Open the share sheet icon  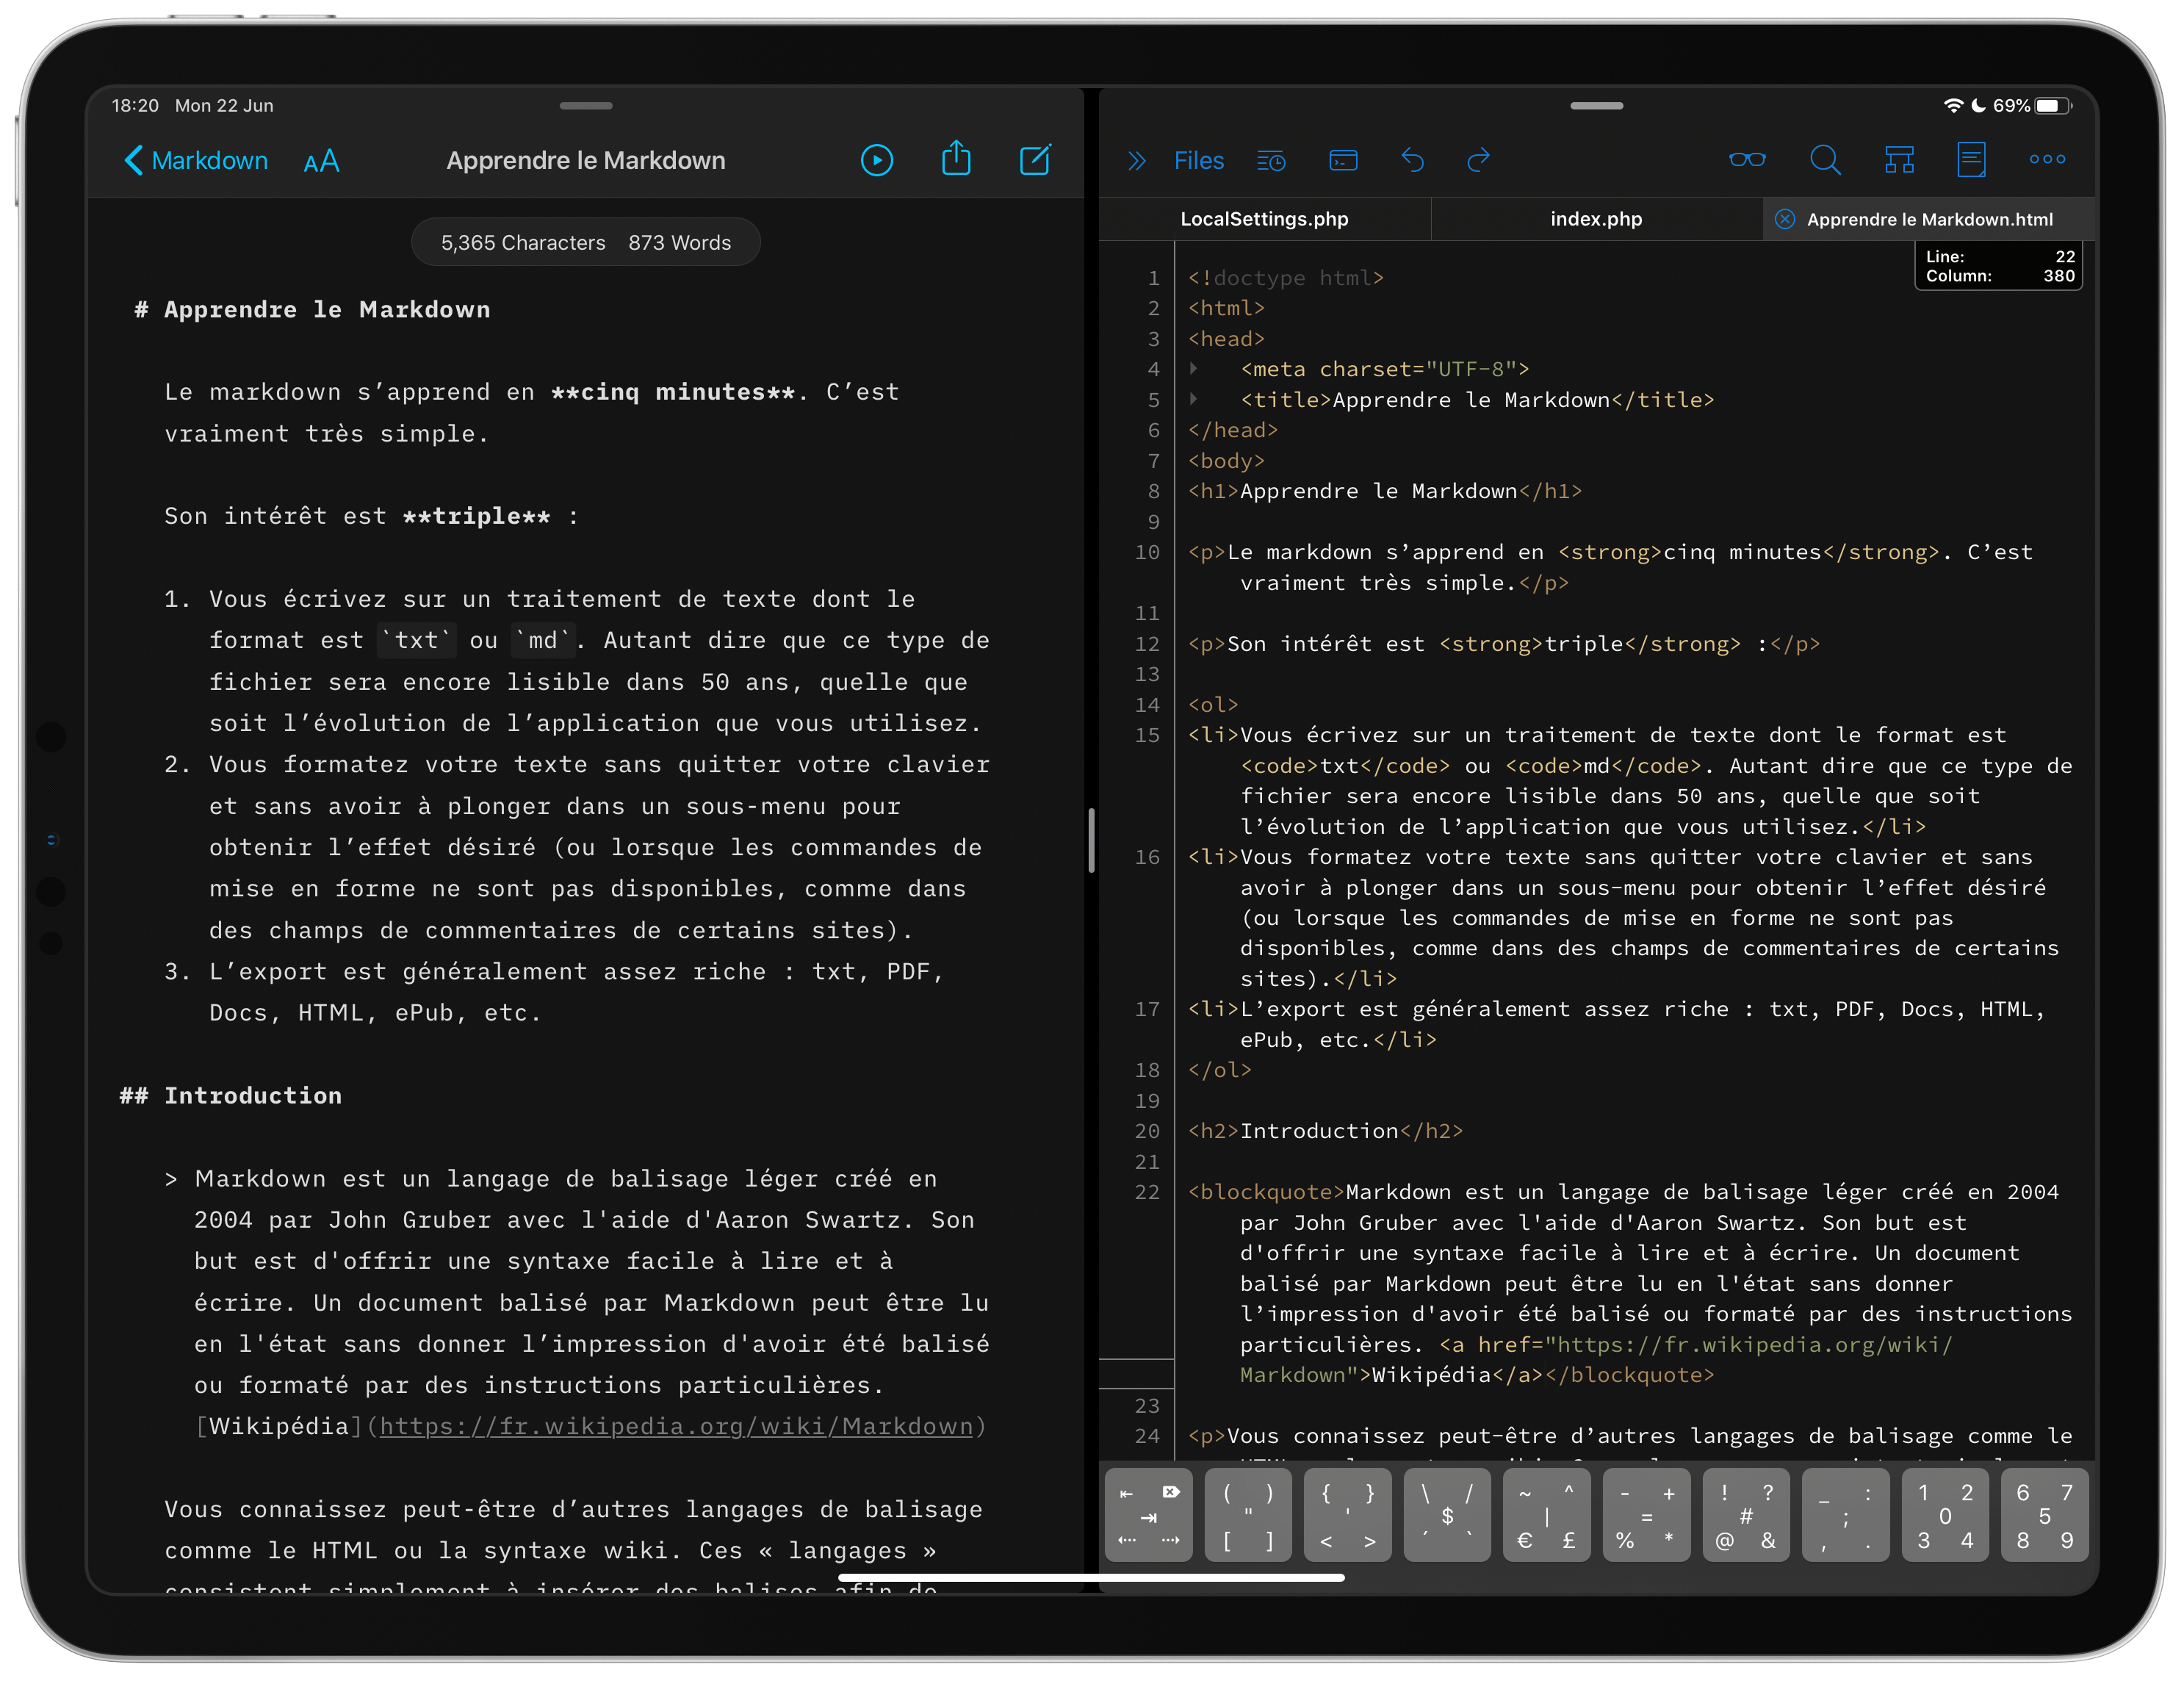point(956,158)
